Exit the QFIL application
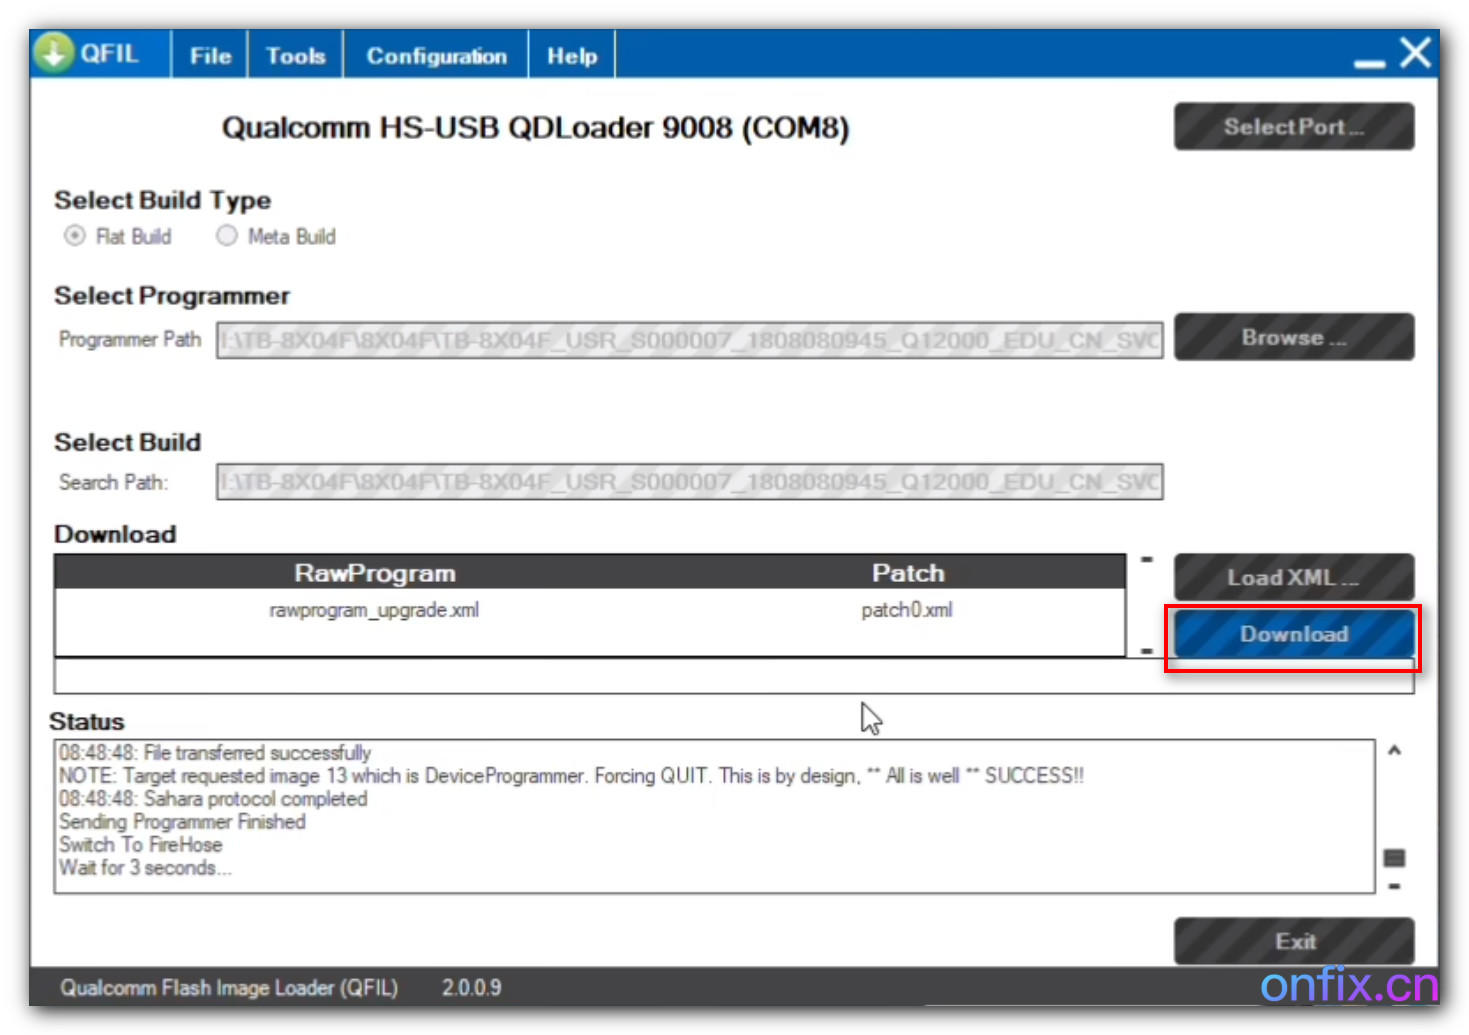 [x=1293, y=941]
